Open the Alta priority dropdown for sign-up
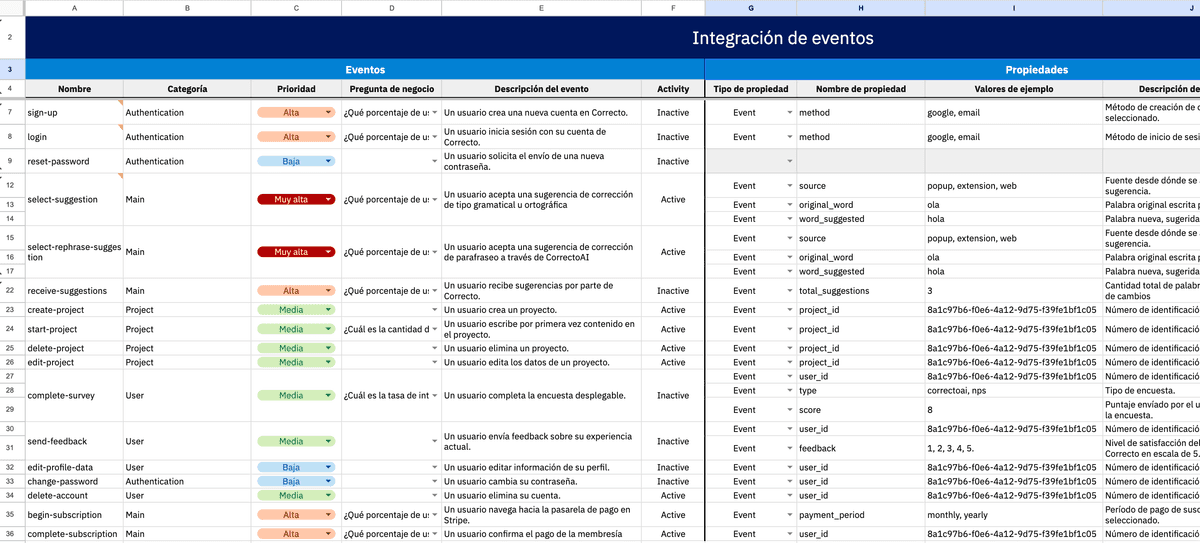The width and height of the screenshot is (1200, 543). click(296, 113)
